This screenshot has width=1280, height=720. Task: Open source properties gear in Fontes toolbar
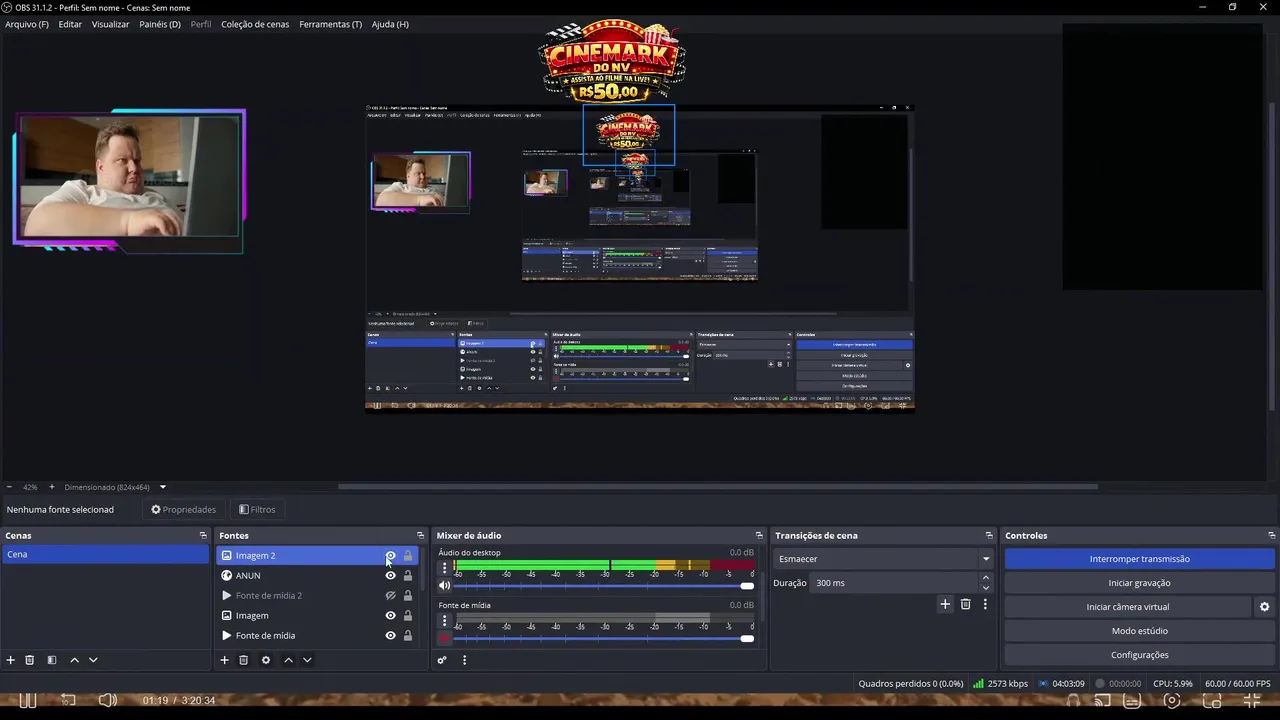point(266,660)
